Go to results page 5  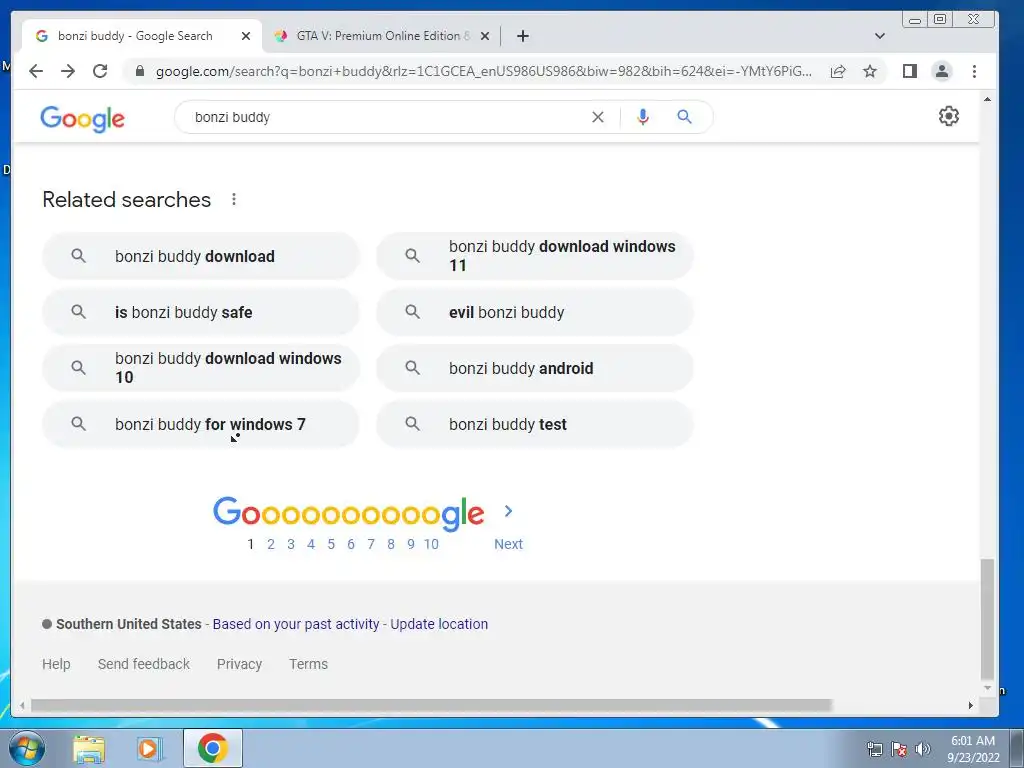pyautogui.click(x=331, y=544)
